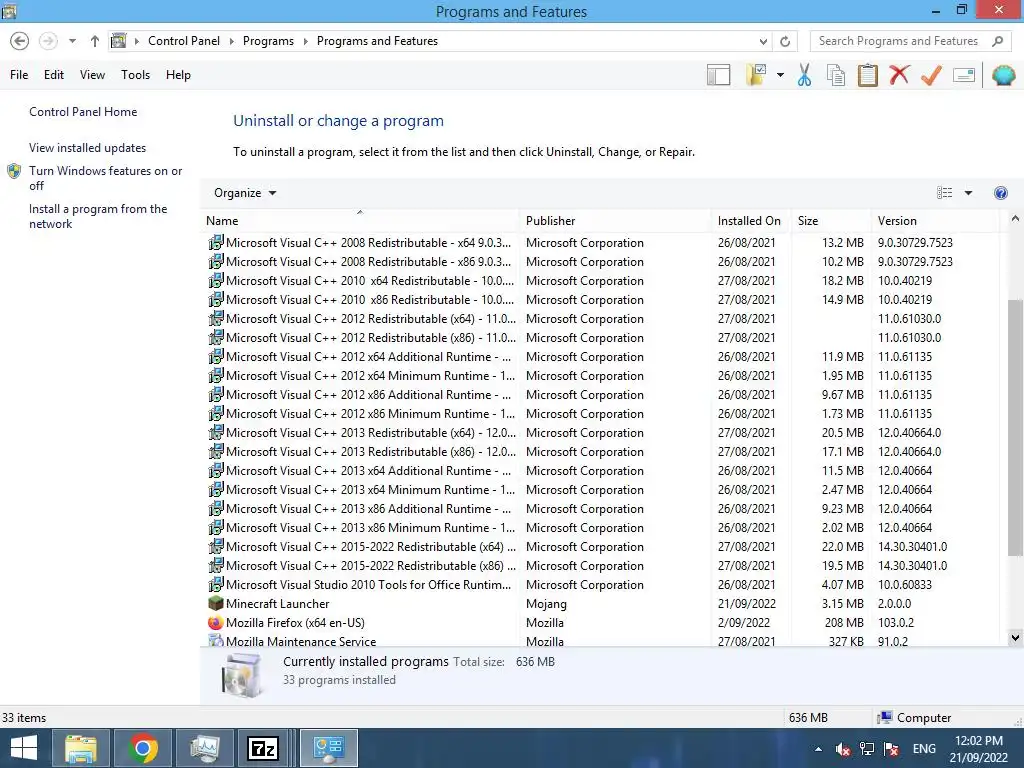Click Turn Windows features on or off
This screenshot has width=1024, height=768.
105,178
